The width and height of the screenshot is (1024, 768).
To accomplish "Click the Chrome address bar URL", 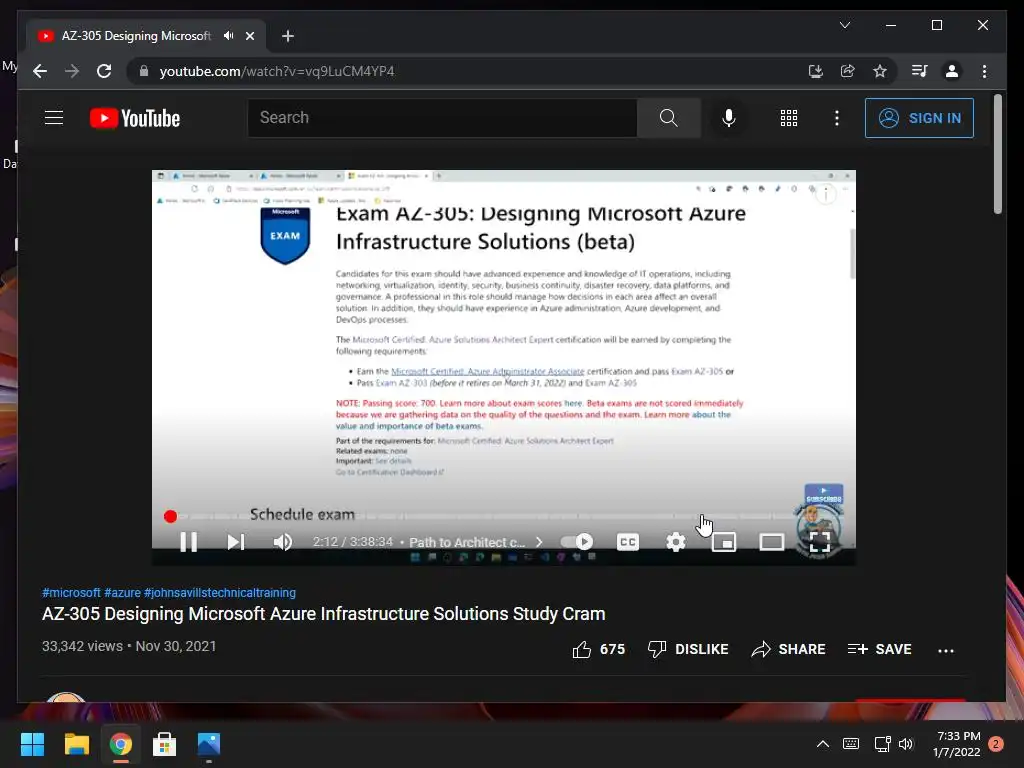I will [x=277, y=71].
